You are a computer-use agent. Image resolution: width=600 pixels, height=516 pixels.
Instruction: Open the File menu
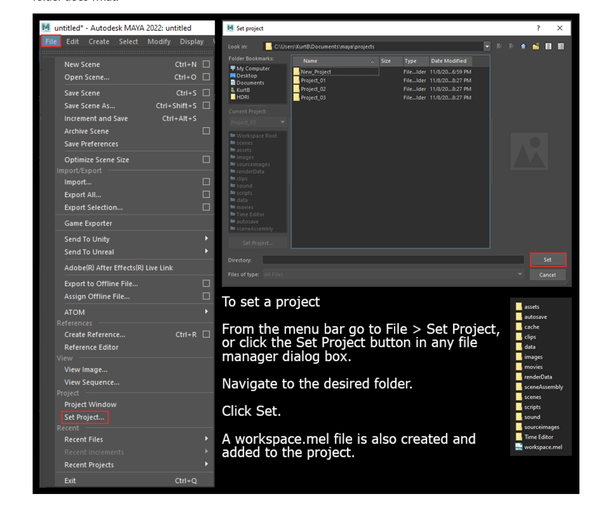point(51,41)
